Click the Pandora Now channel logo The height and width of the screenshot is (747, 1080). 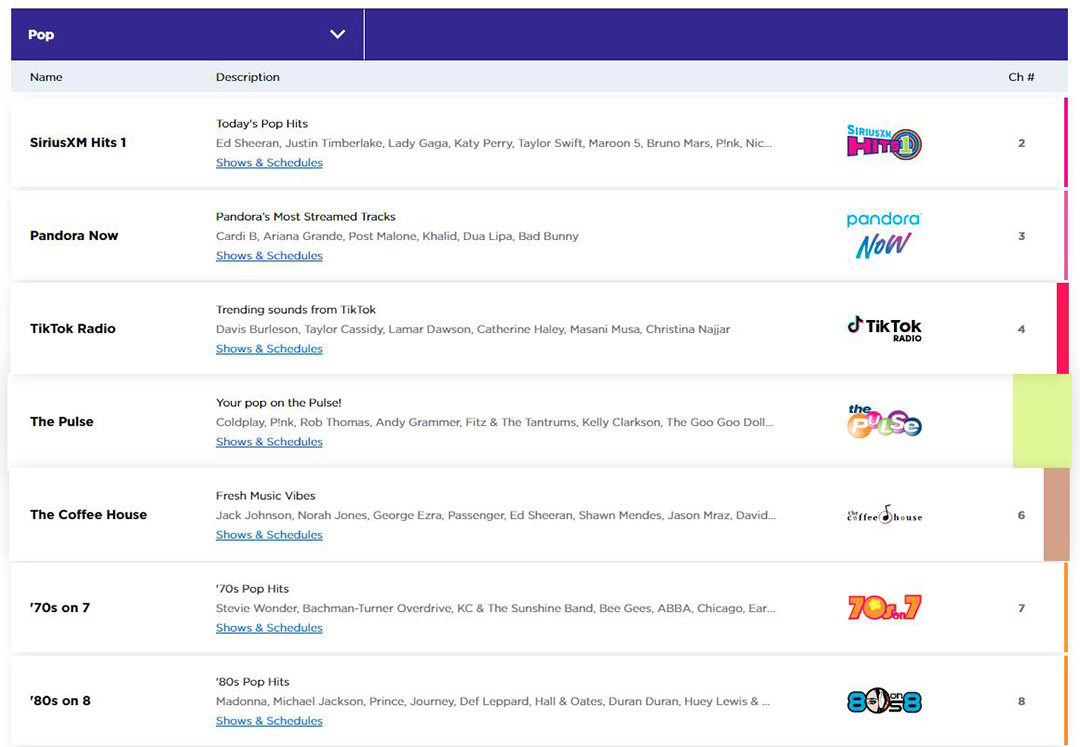pos(883,236)
